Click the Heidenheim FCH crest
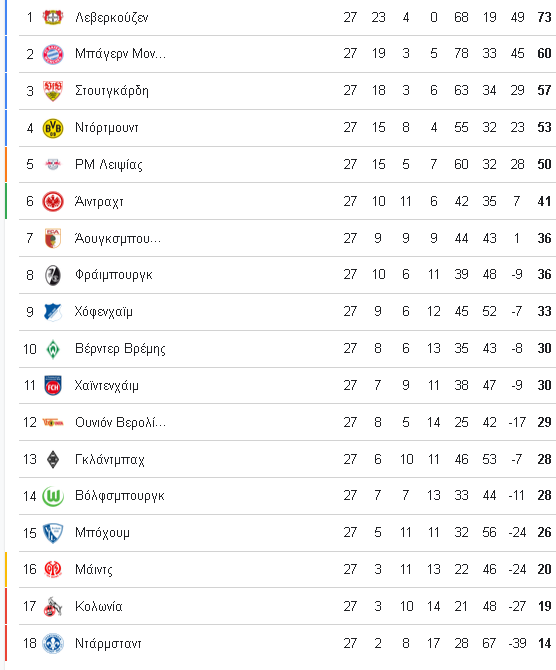The width and height of the screenshot is (556, 670). pyautogui.click(x=53, y=385)
